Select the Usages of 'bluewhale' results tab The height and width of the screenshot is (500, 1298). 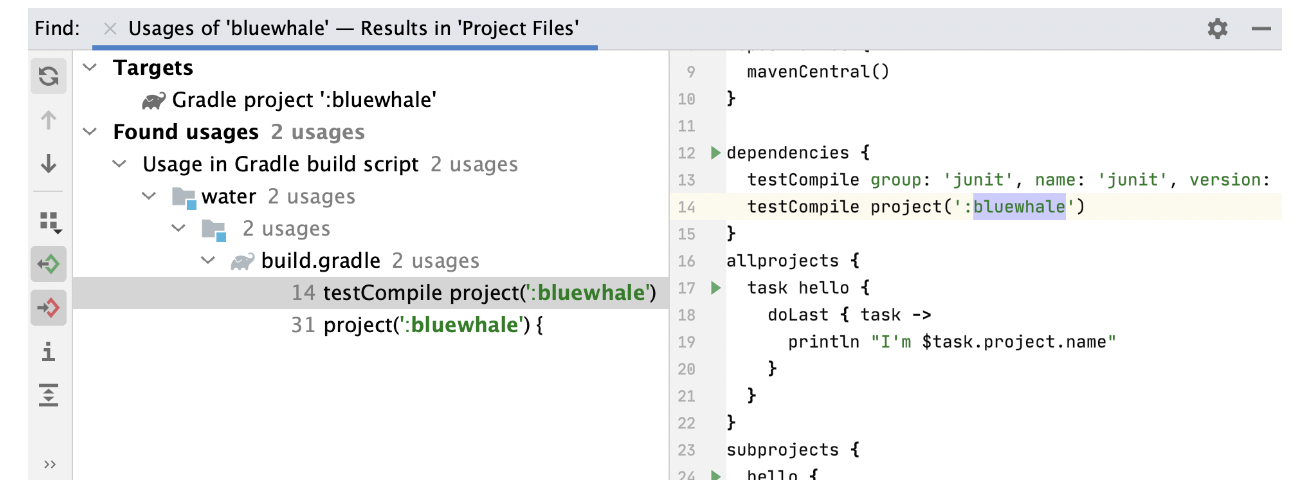point(353,29)
